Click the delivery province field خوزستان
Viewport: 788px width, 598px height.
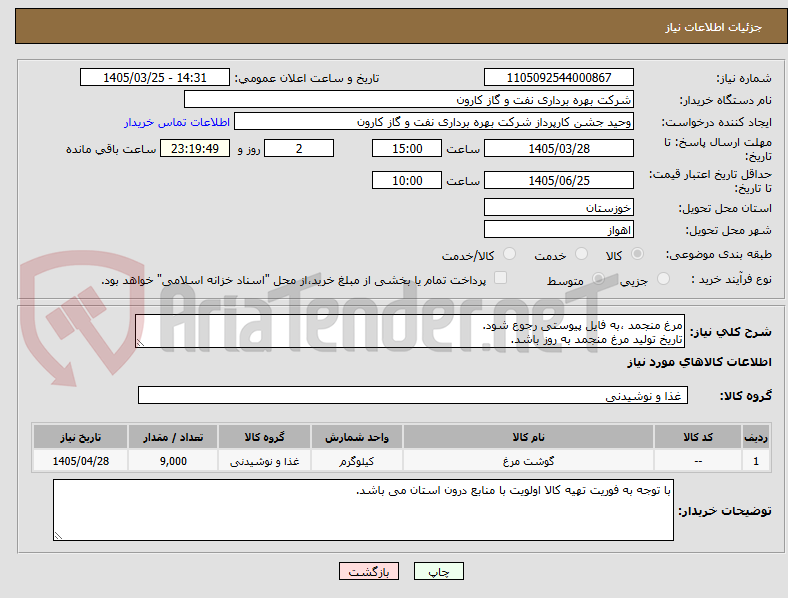tap(559, 208)
